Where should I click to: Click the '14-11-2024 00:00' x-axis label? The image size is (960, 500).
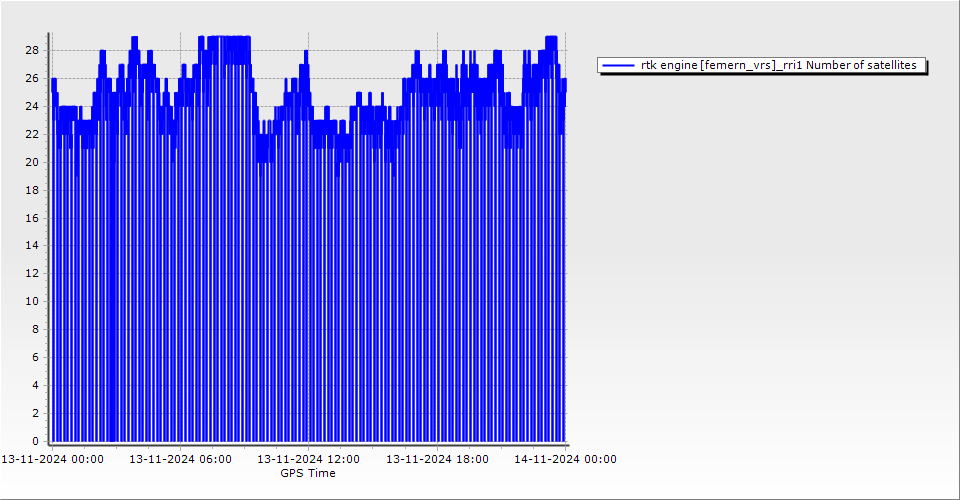coord(565,460)
